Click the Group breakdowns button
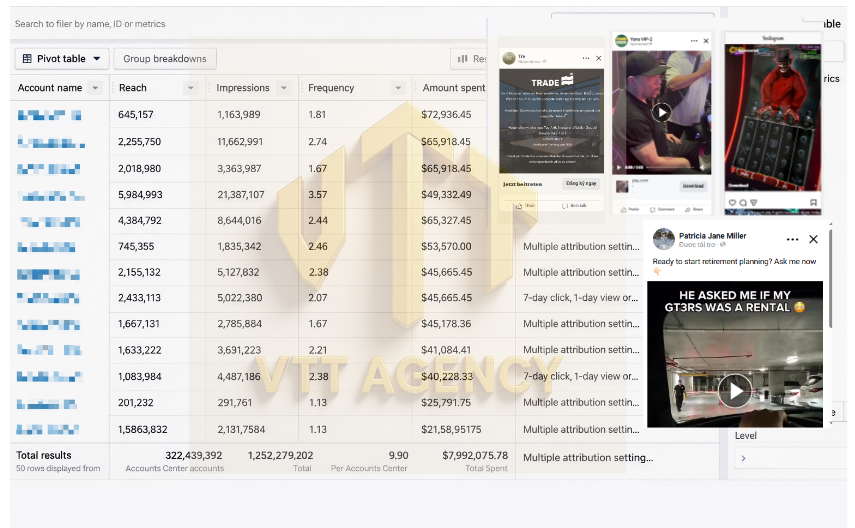 165,58
